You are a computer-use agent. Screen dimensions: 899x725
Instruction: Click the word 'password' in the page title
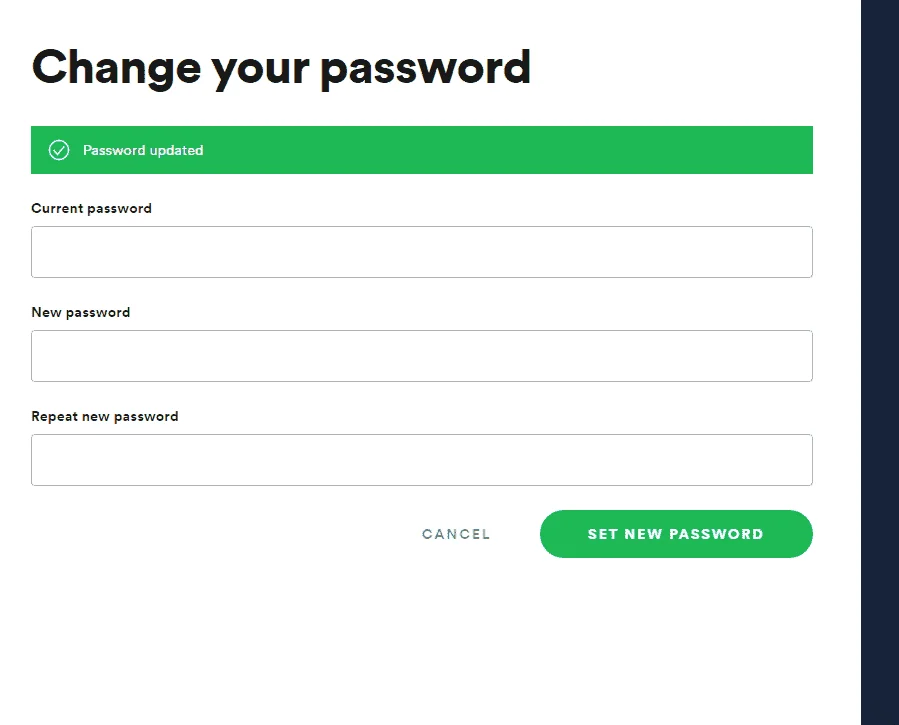click(x=425, y=69)
